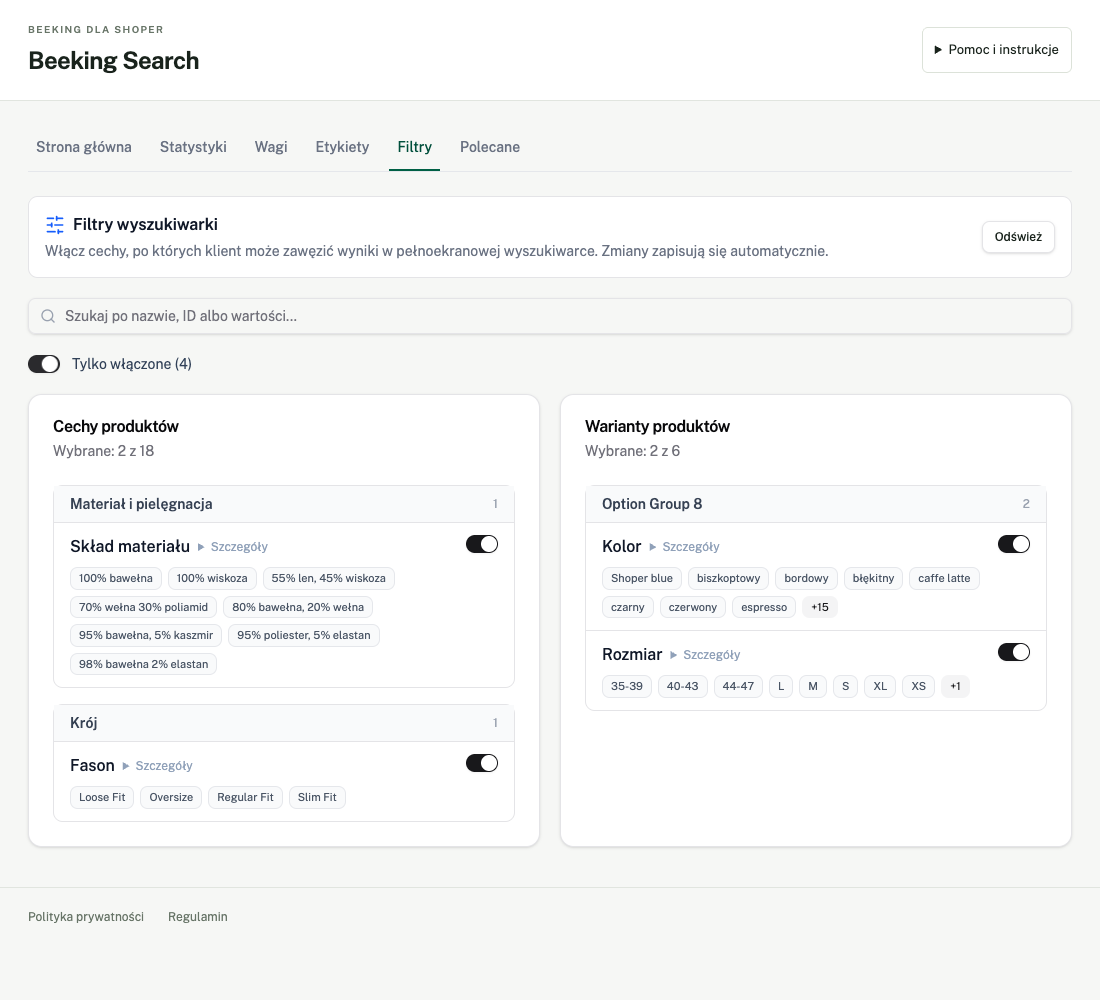Click the L size chip

[x=781, y=686]
